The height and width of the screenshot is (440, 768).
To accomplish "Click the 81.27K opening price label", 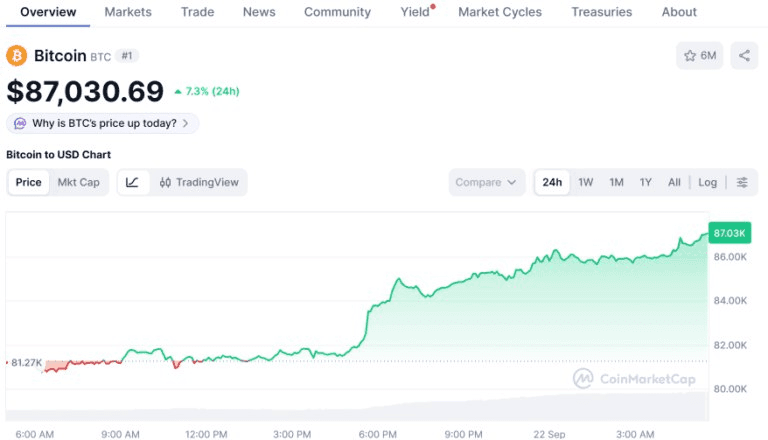I will point(26,363).
